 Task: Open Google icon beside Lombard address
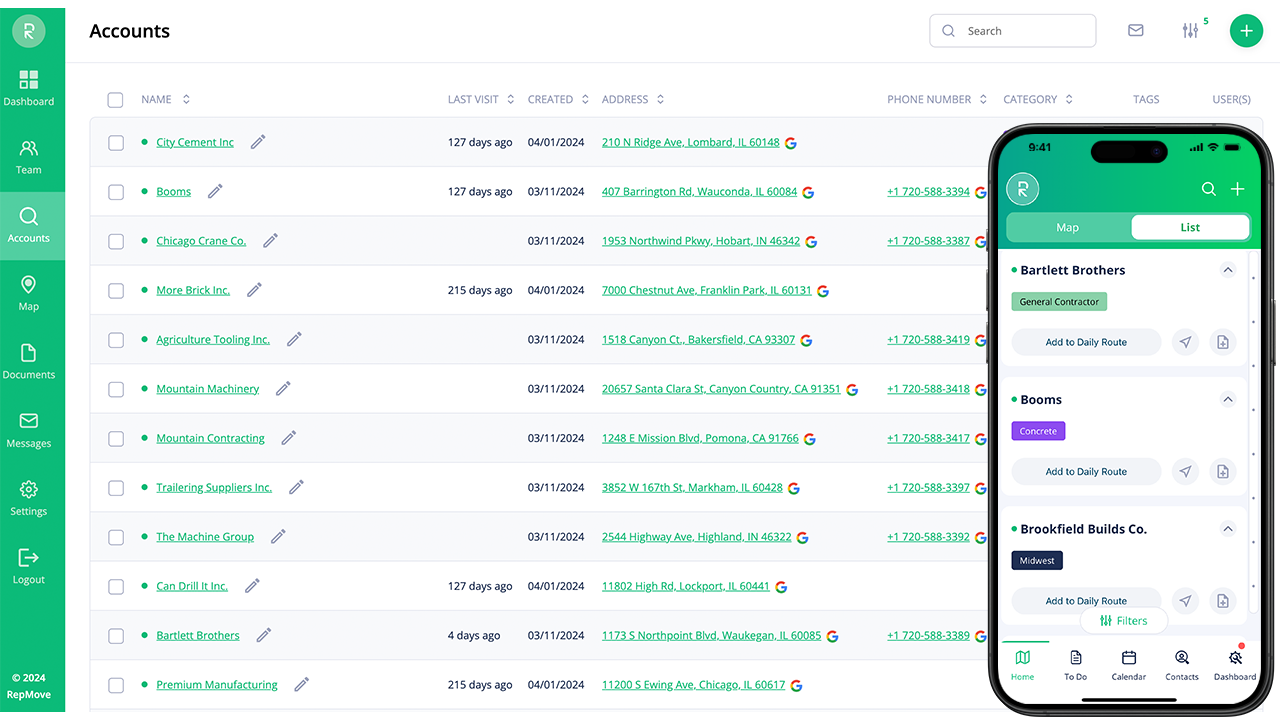click(x=790, y=143)
